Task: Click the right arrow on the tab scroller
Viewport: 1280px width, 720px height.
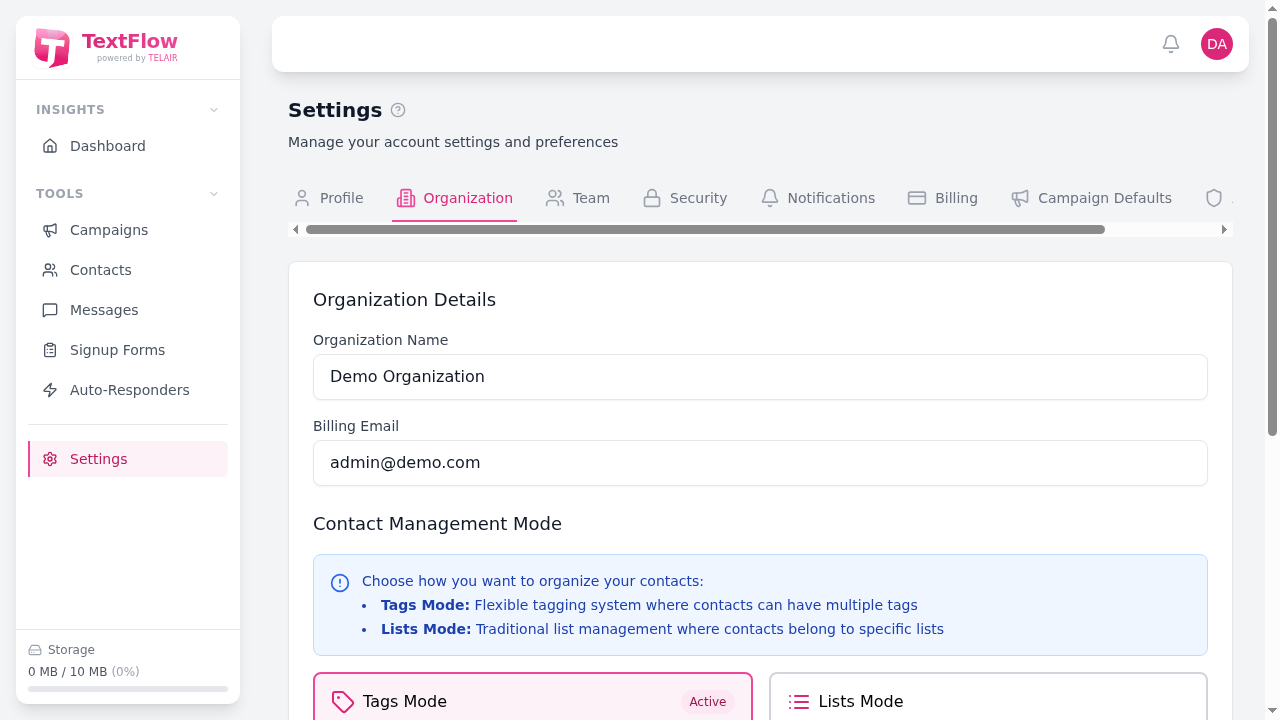Action: (x=1224, y=229)
